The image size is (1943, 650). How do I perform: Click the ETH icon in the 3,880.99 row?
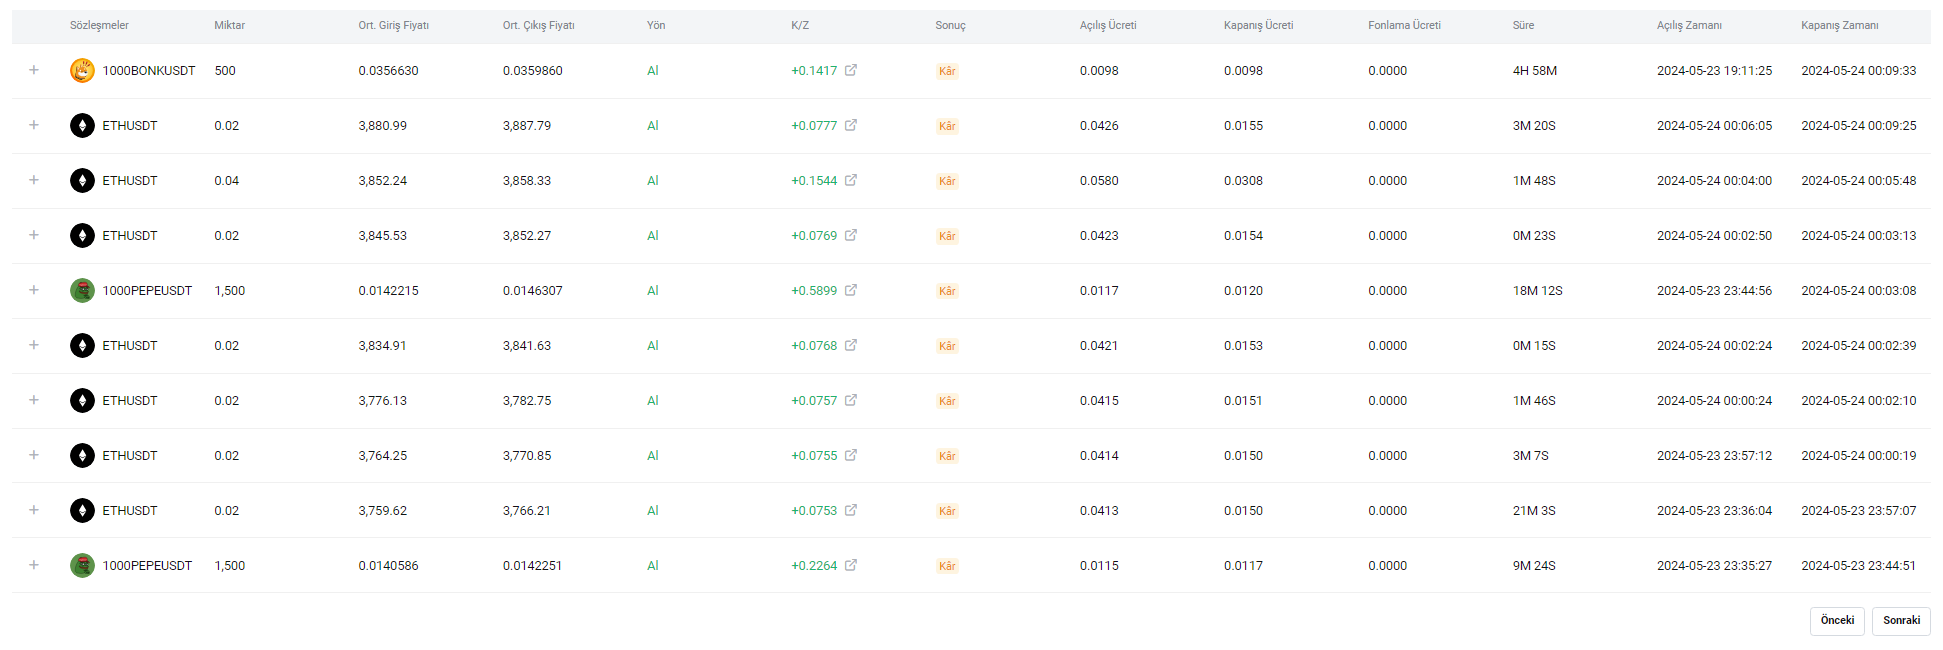82,125
